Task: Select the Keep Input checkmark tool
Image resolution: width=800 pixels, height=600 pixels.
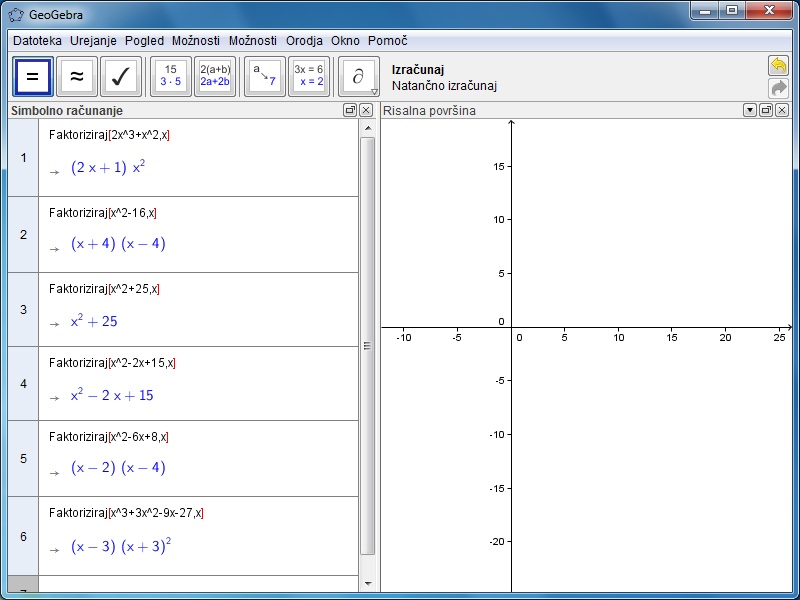Action: [121, 77]
